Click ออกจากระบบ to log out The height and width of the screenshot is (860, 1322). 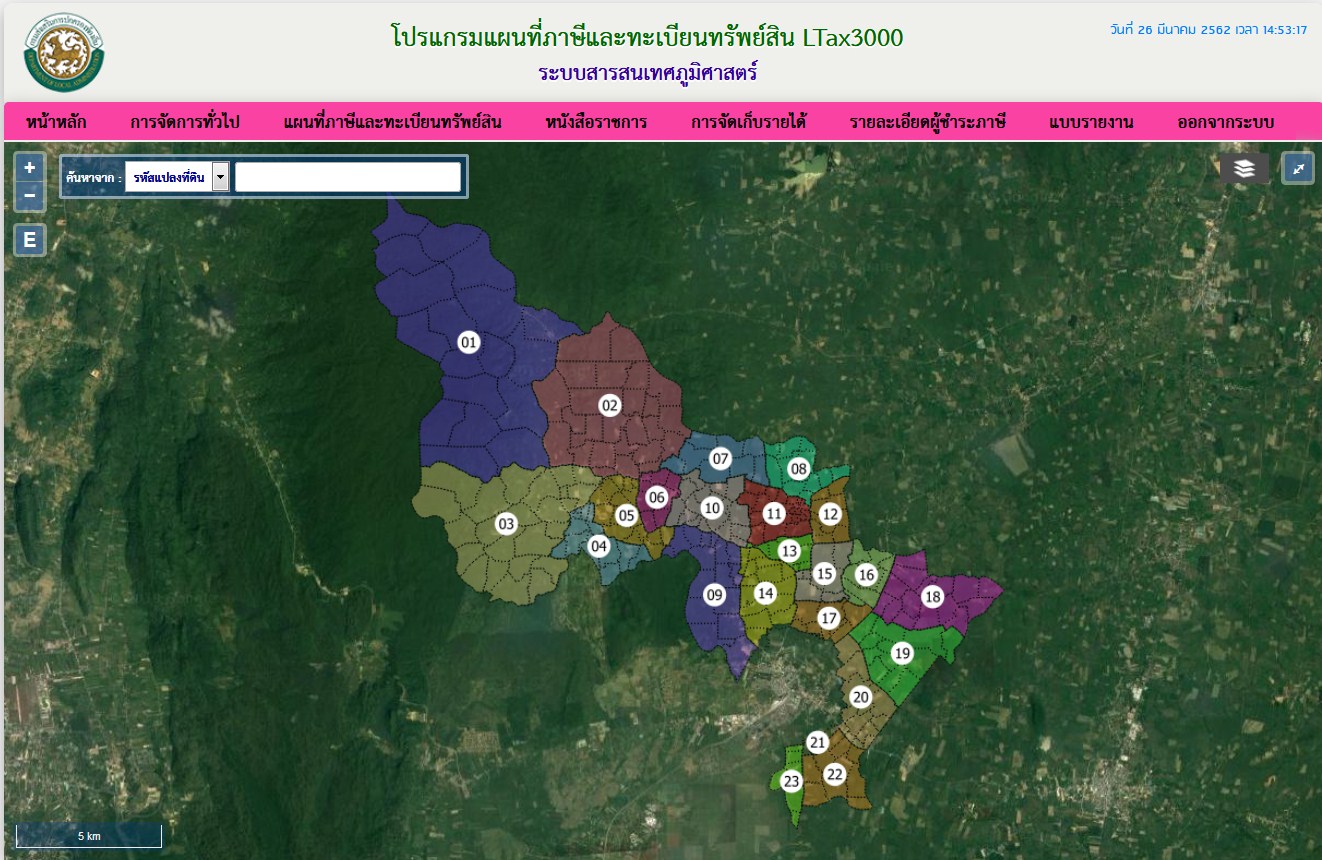1226,122
